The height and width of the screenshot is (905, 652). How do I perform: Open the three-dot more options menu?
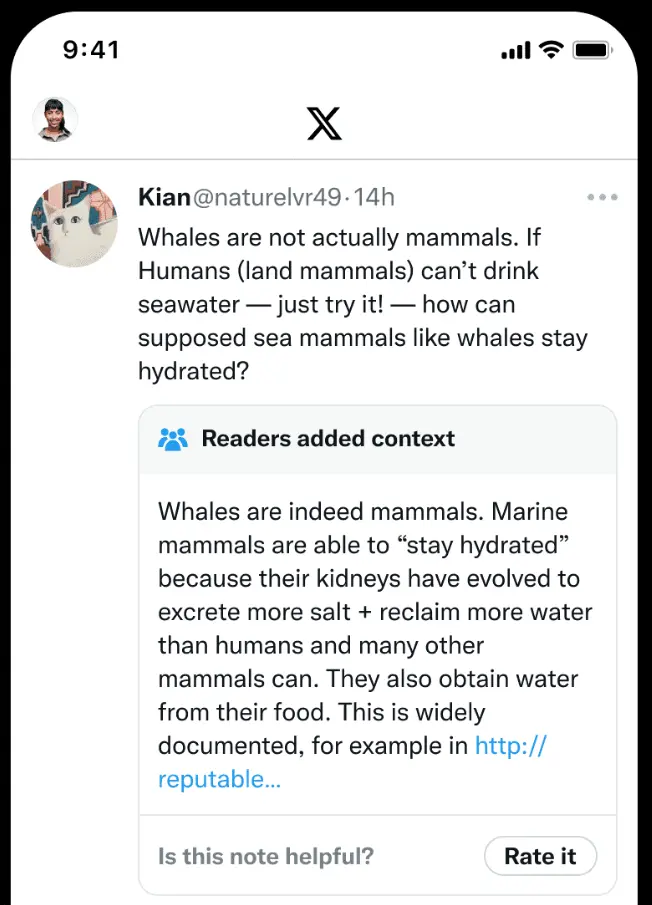(602, 197)
